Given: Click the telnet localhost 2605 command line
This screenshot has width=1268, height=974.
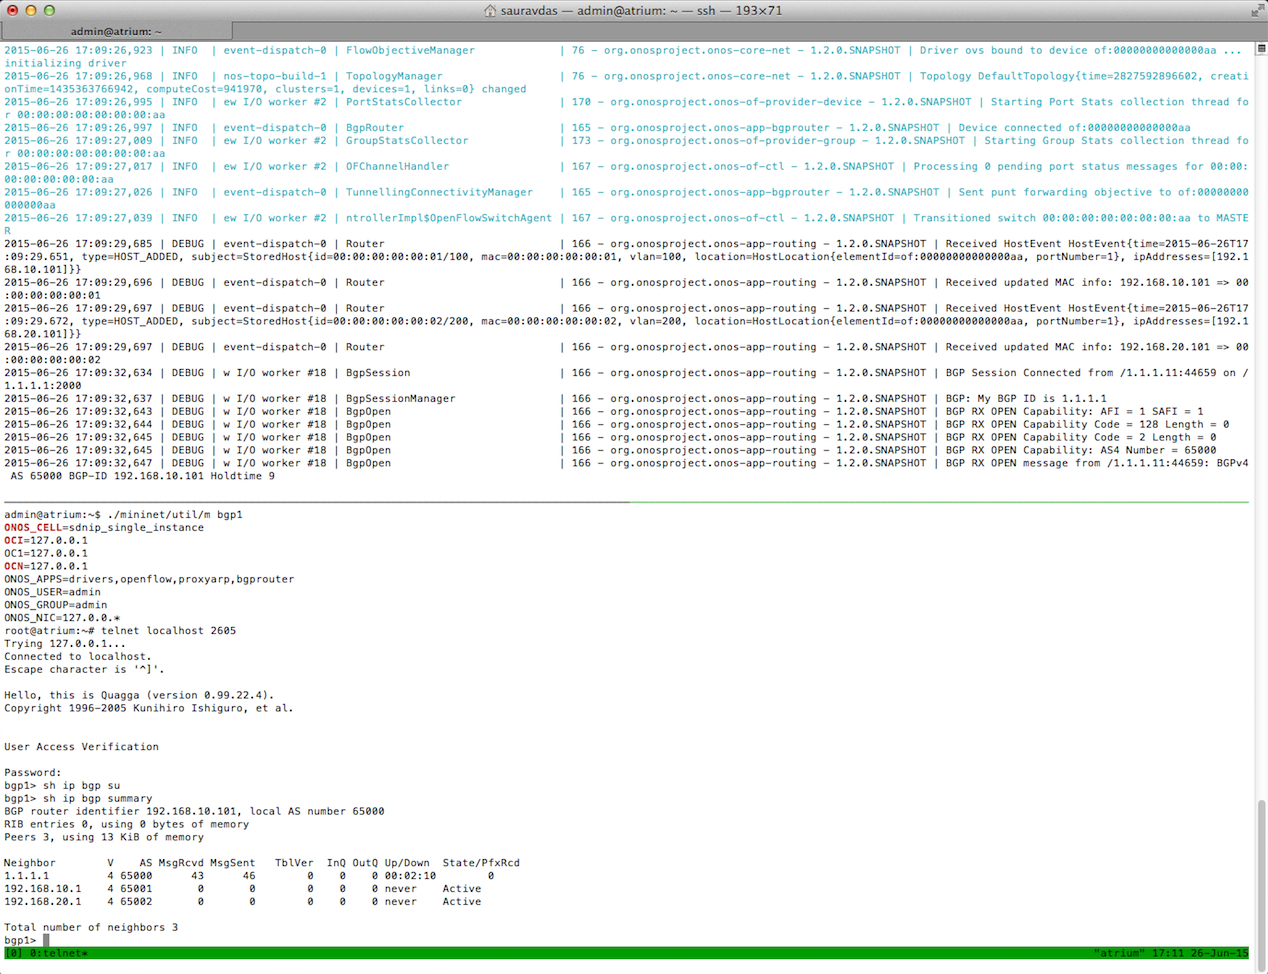Looking at the screenshot, I should [168, 631].
